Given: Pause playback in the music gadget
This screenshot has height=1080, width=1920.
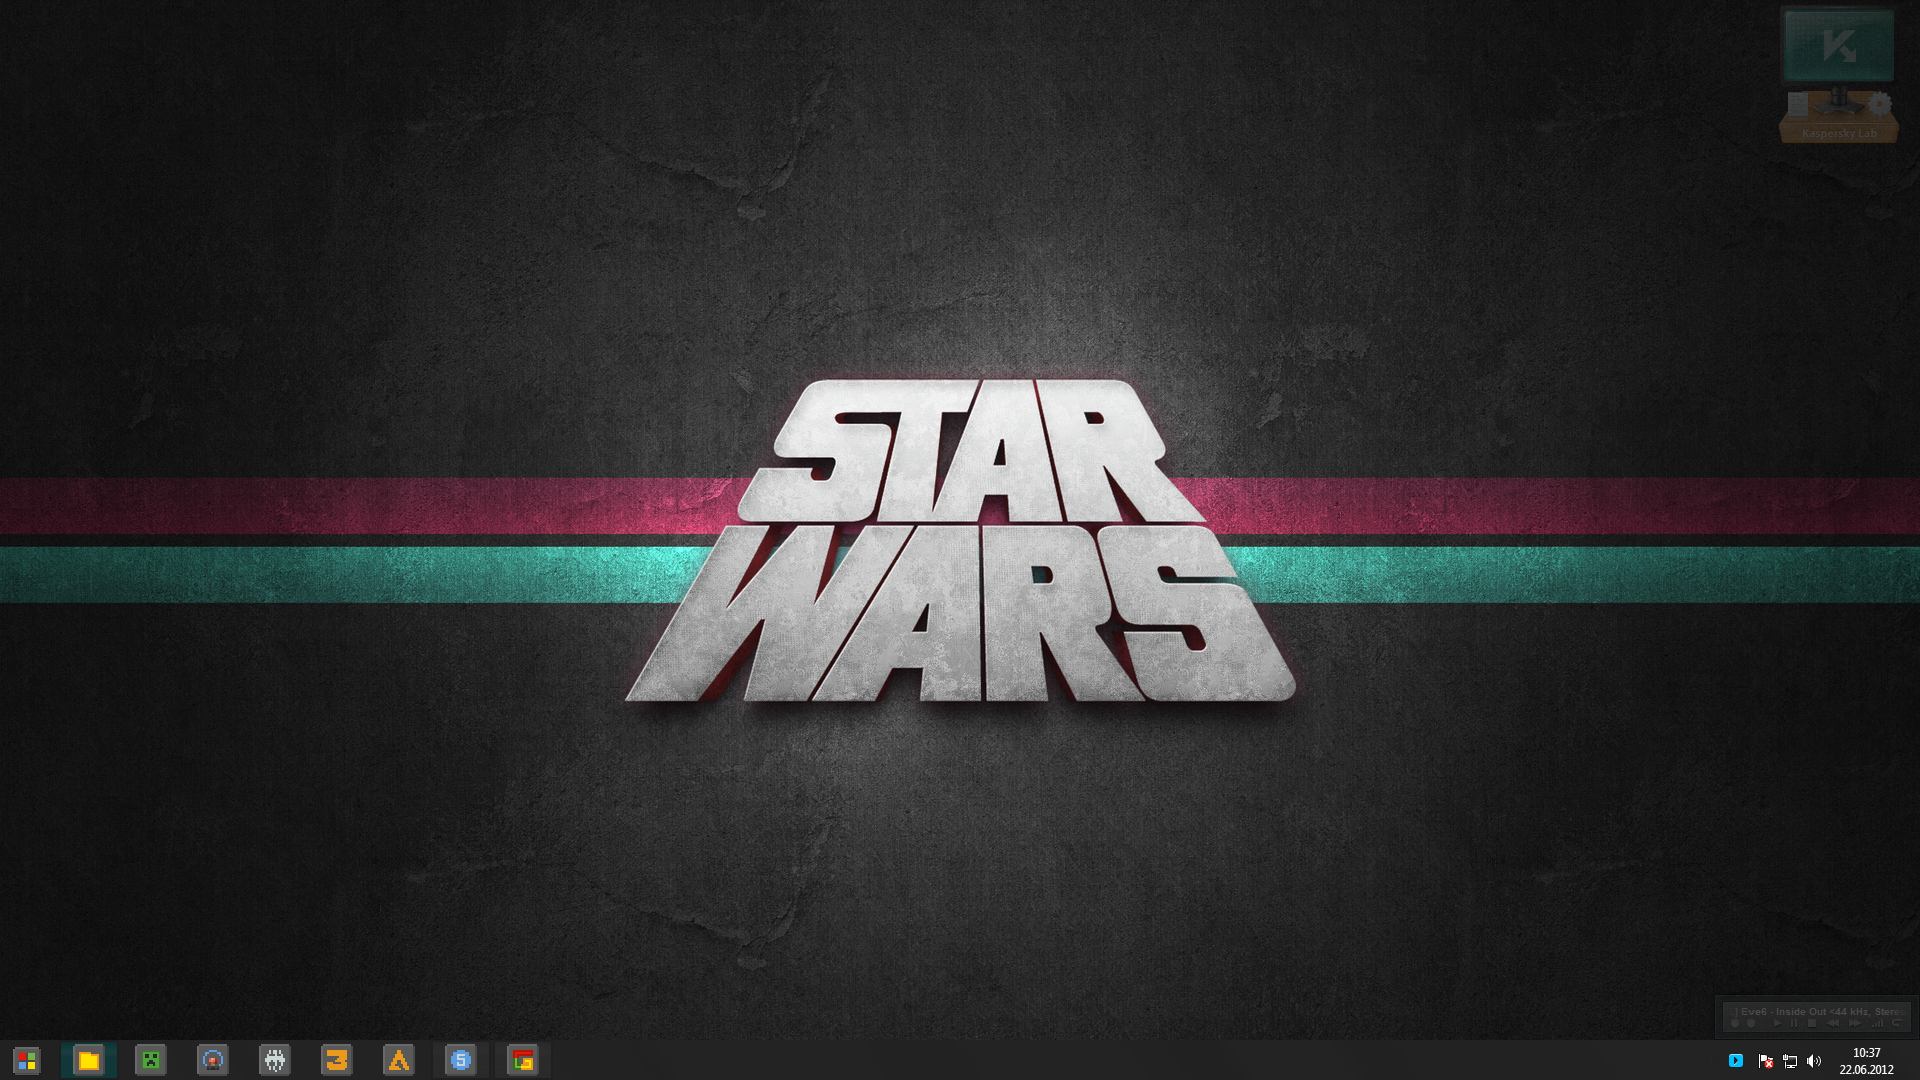Looking at the screenshot, I should (1794, 1023).
